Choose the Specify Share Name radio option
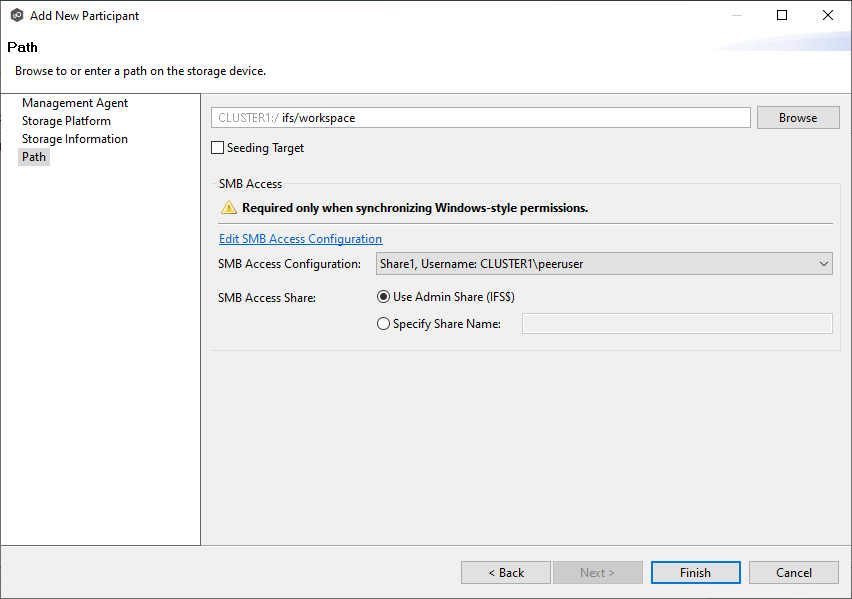Image resolution: width=852 pixels, height=599 pixels. point(383,324)
